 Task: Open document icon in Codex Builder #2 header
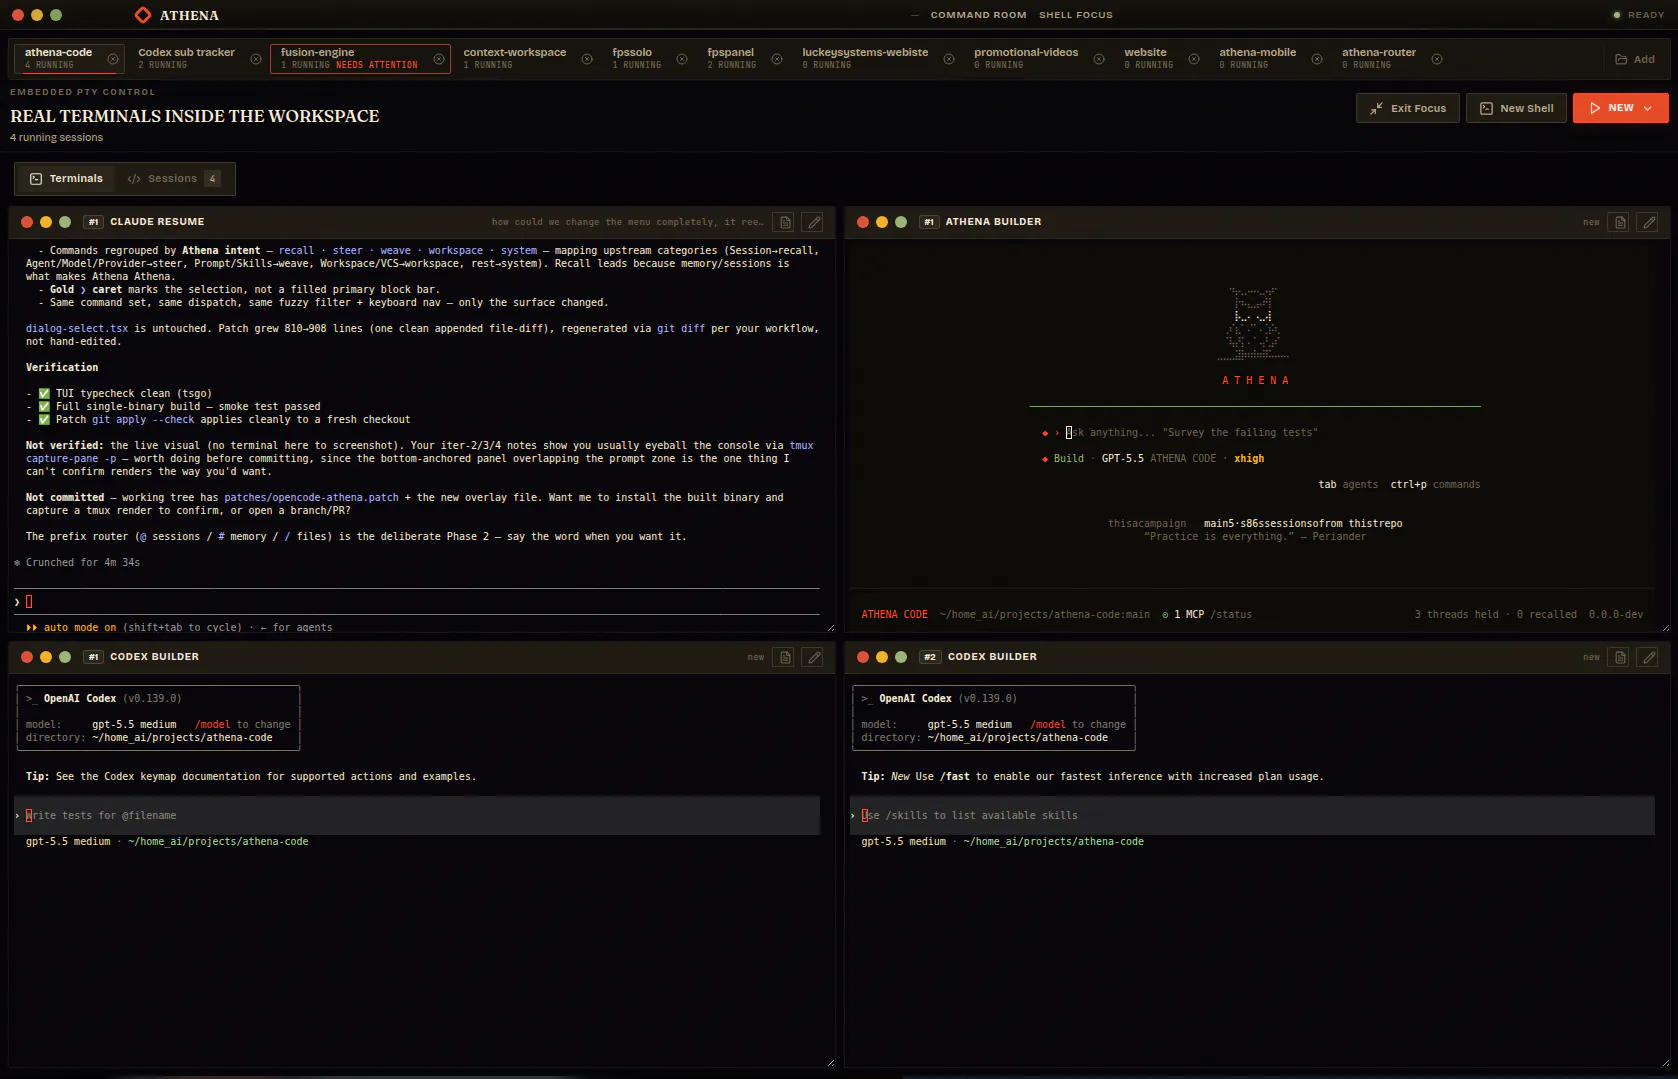click(1621, 657)
